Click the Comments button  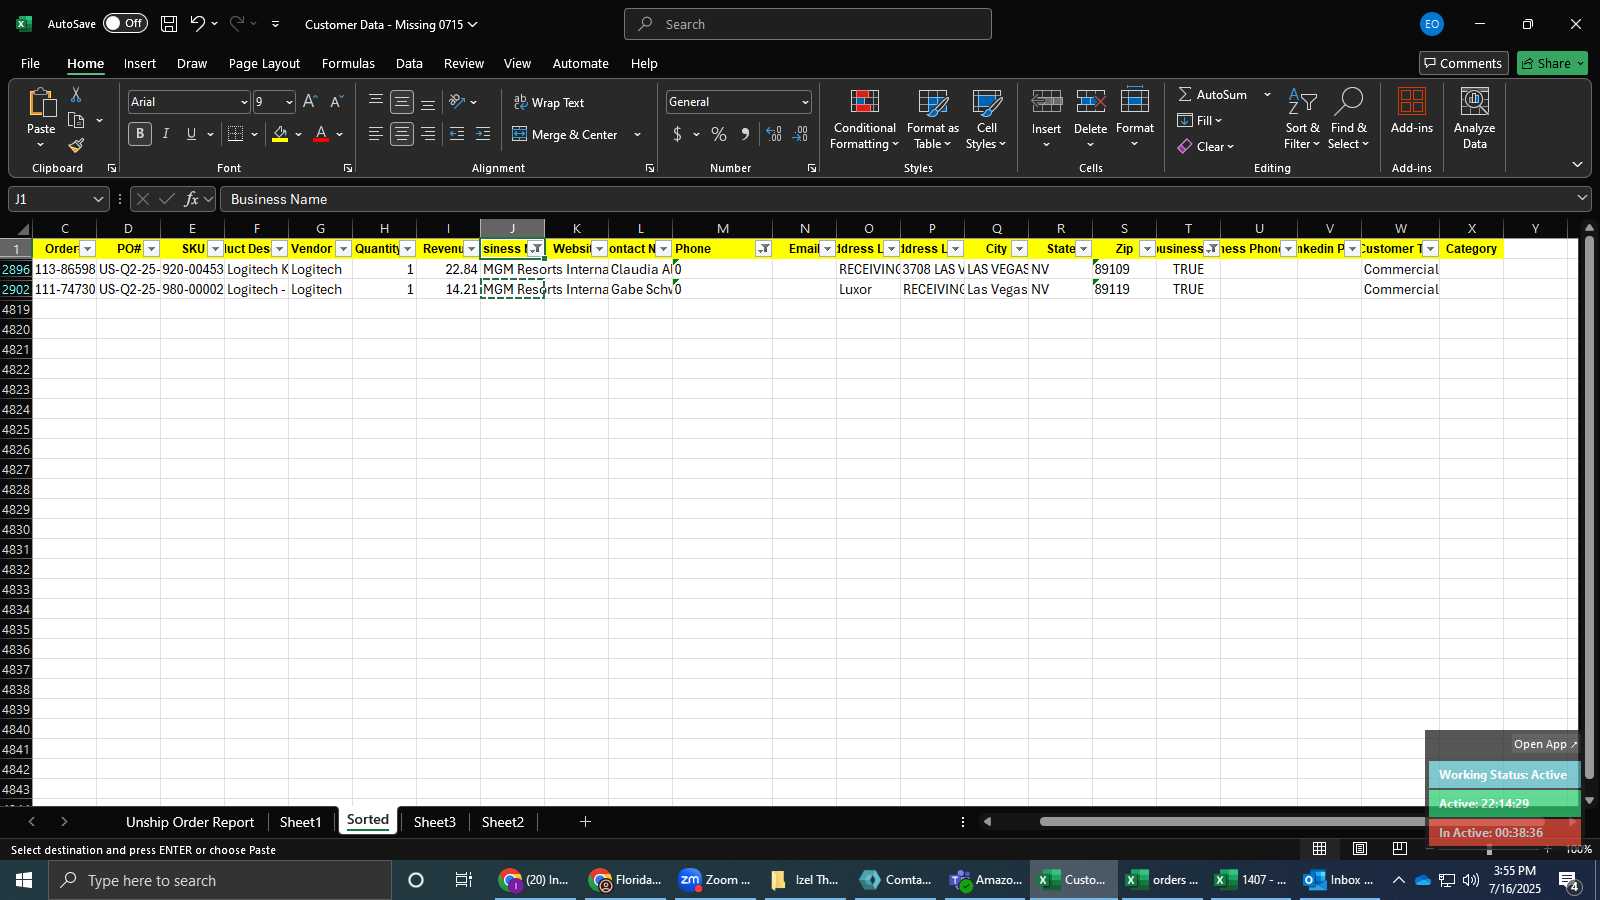[1463, 63]
